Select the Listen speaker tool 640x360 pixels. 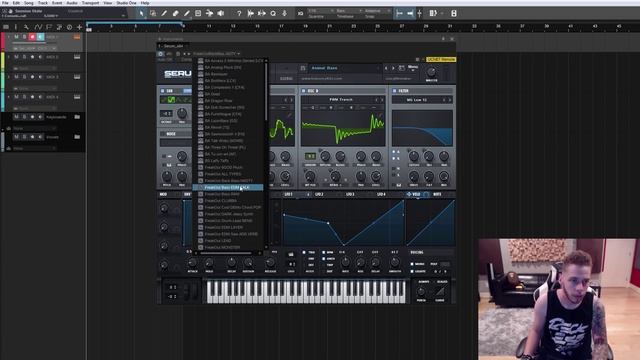point(221,13)
